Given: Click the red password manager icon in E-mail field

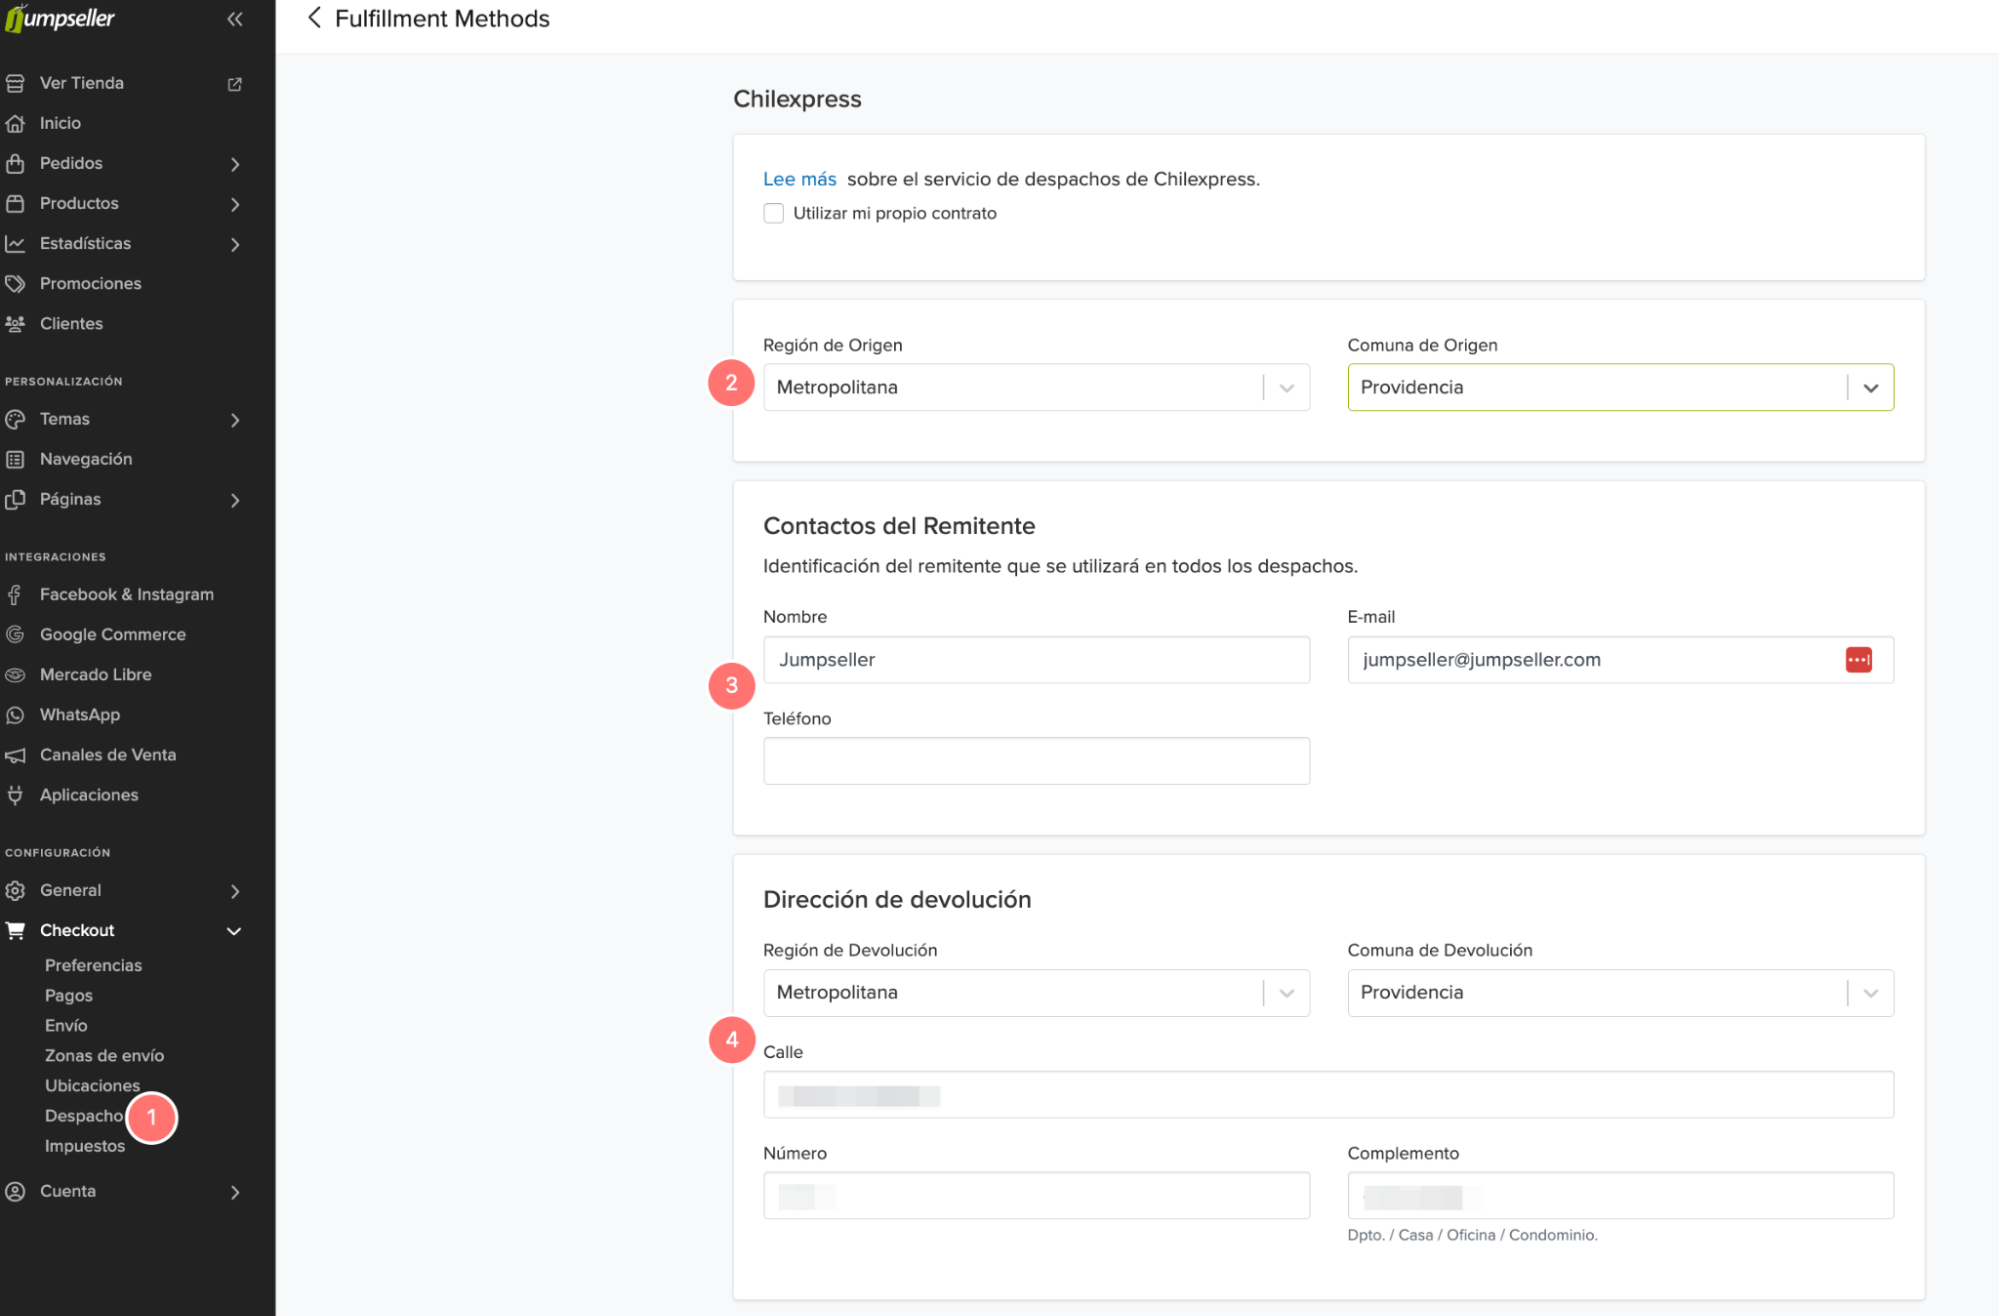Looking at the screenshot, I should point(1859,660).
